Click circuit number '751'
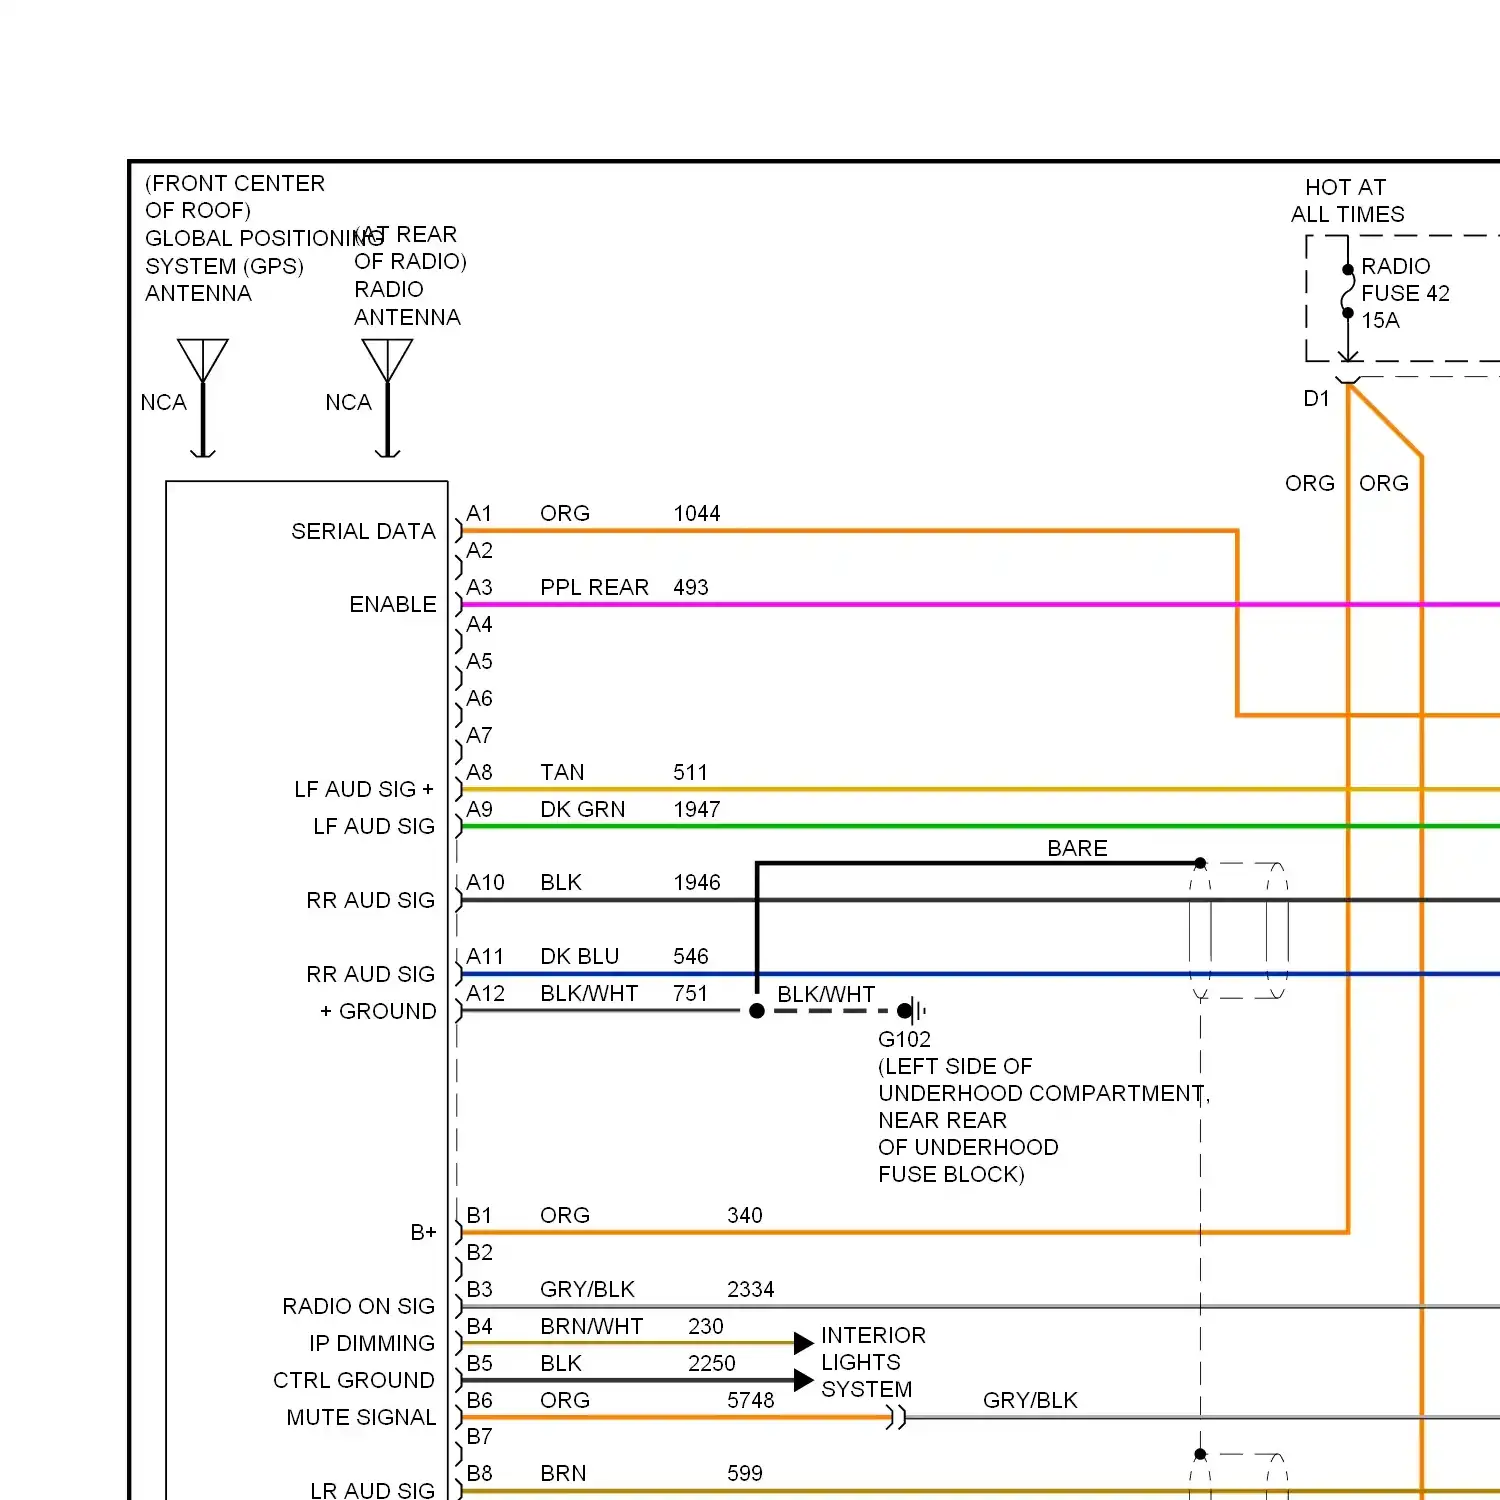1500x1500 pixels. (x=690, y=993)
